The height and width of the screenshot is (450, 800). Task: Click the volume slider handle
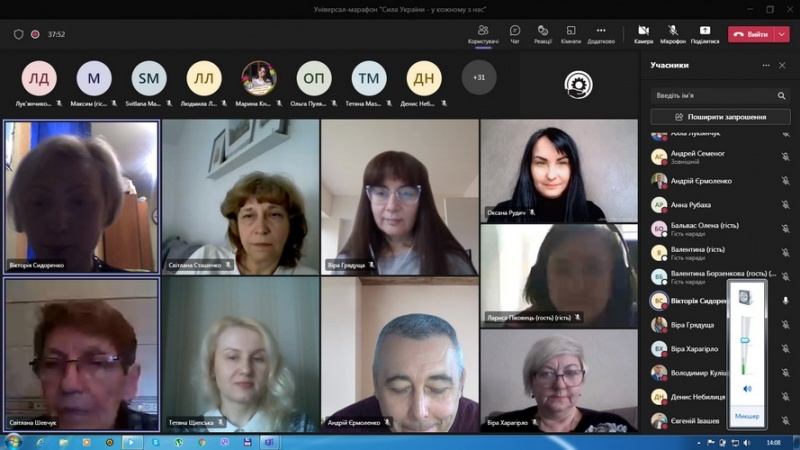[x=746, y=340]
